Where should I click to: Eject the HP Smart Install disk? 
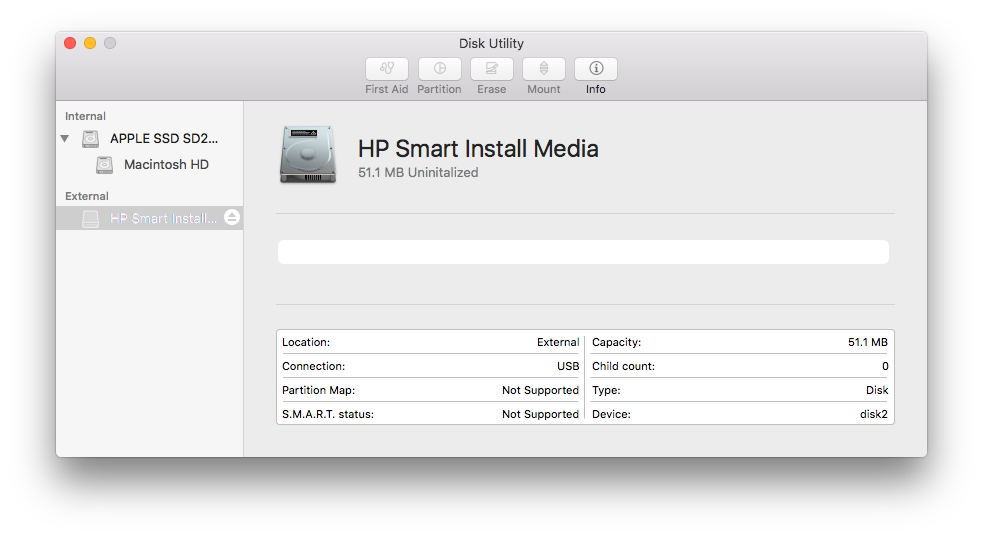coord(232,217)
